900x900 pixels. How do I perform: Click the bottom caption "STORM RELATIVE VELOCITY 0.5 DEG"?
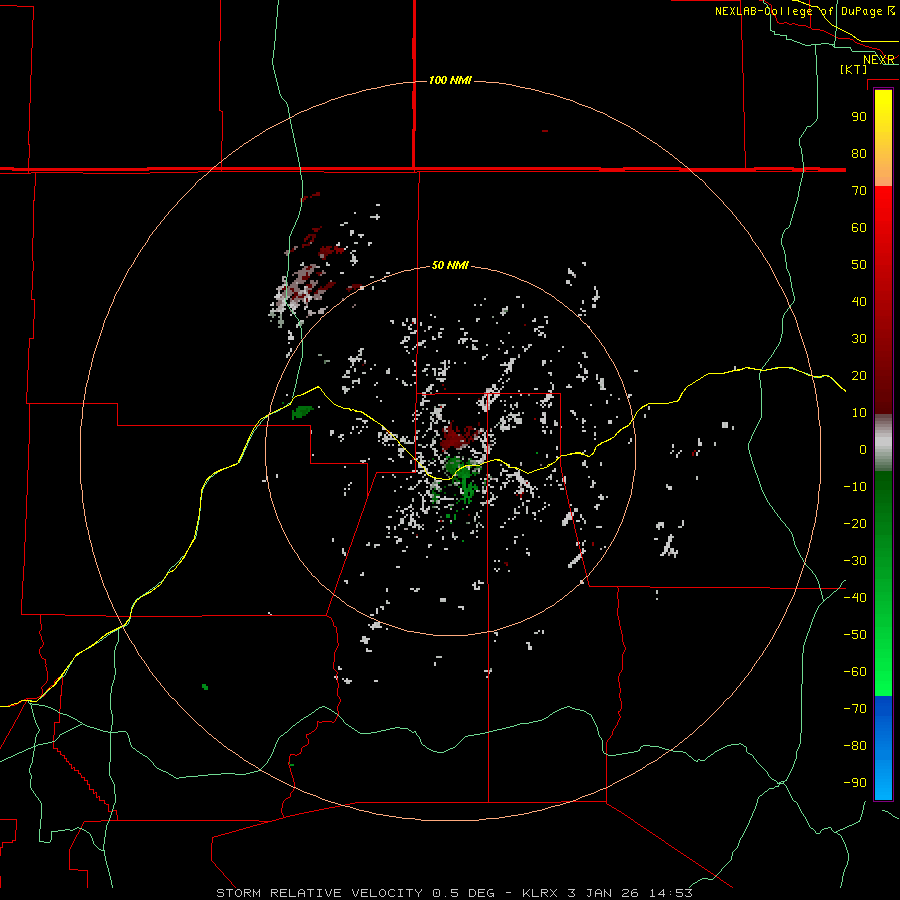355,893
